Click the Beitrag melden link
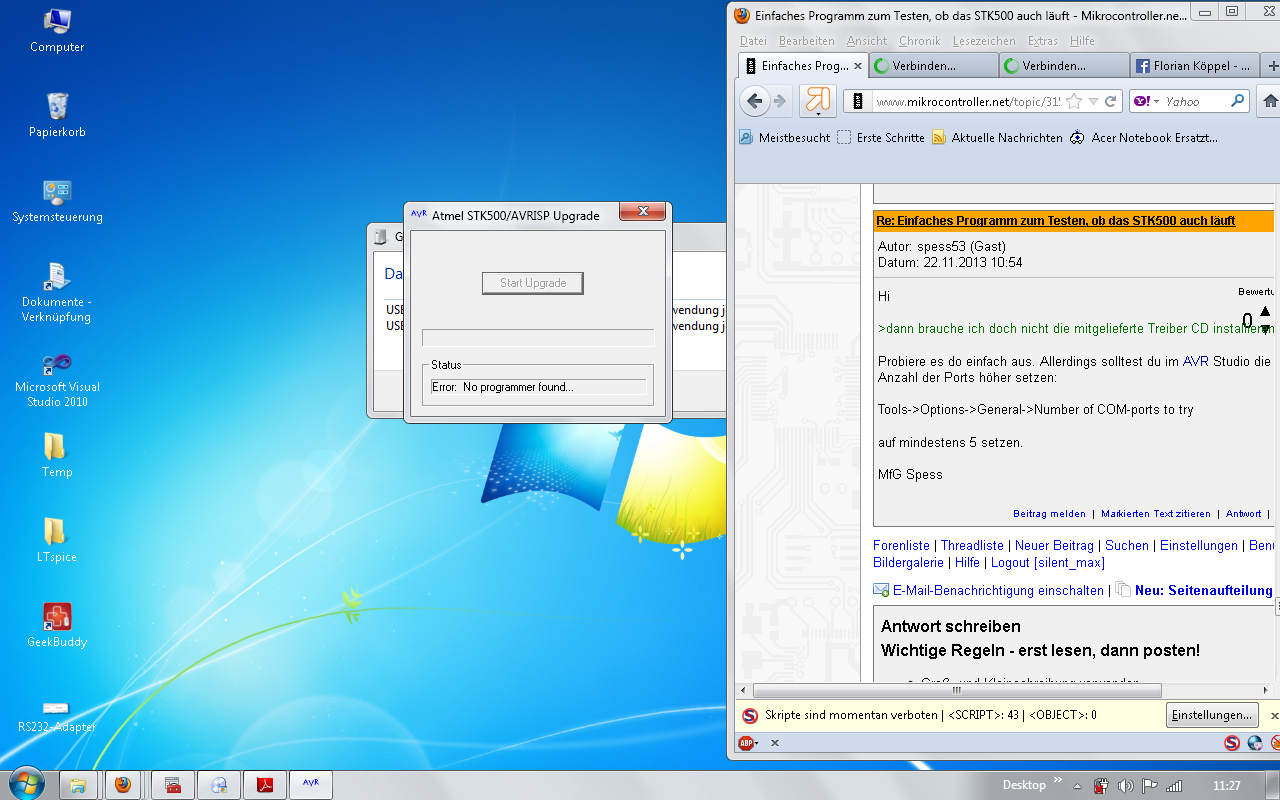Image resolution: width=1280 pixels, height=800 pixels. pos(1049,514)
